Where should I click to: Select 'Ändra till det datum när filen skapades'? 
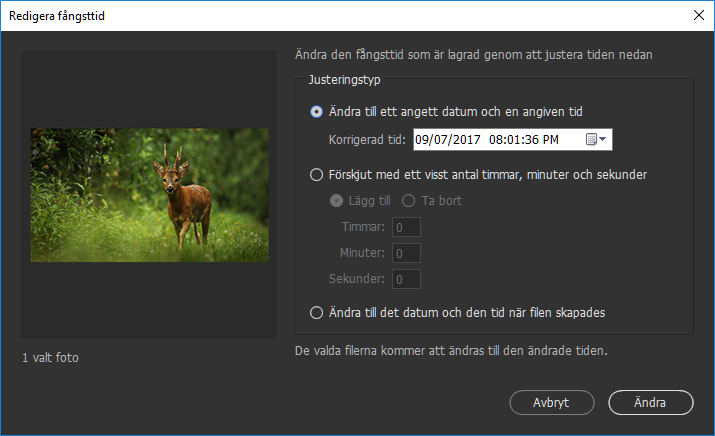coord(317,312)
